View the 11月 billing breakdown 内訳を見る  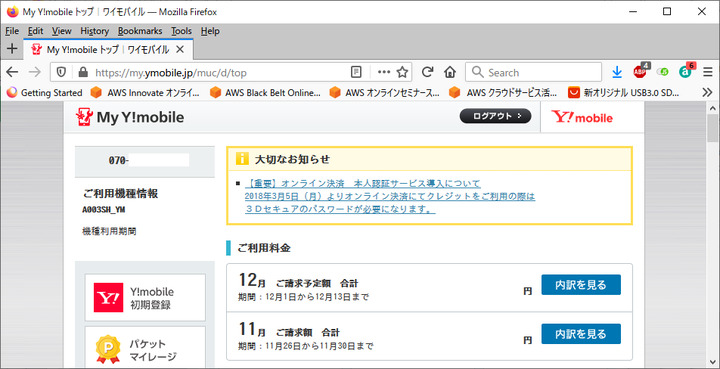(581, 334)
